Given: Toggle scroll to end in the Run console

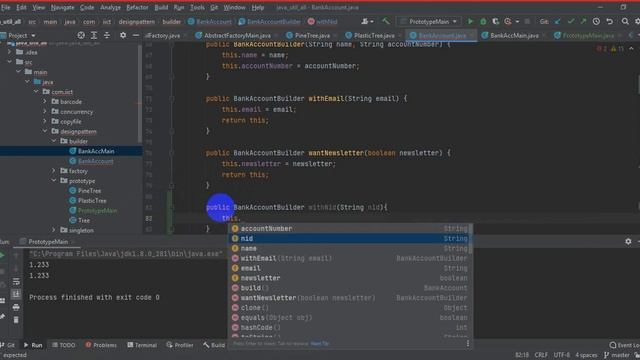Looking at the screenshot, I should pos(16,294).
